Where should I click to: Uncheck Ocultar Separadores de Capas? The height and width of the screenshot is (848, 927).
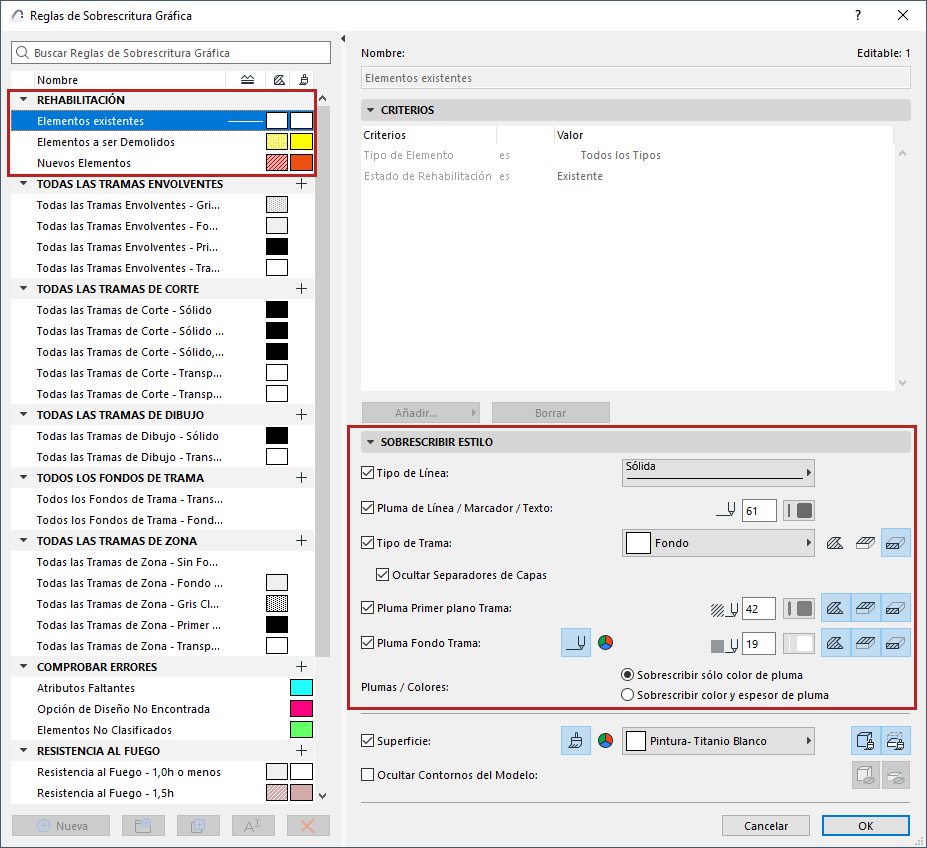click(x=383, y=575)
